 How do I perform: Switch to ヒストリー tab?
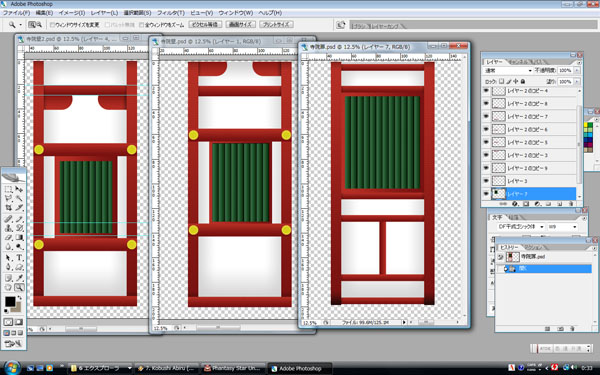point(509,247)
